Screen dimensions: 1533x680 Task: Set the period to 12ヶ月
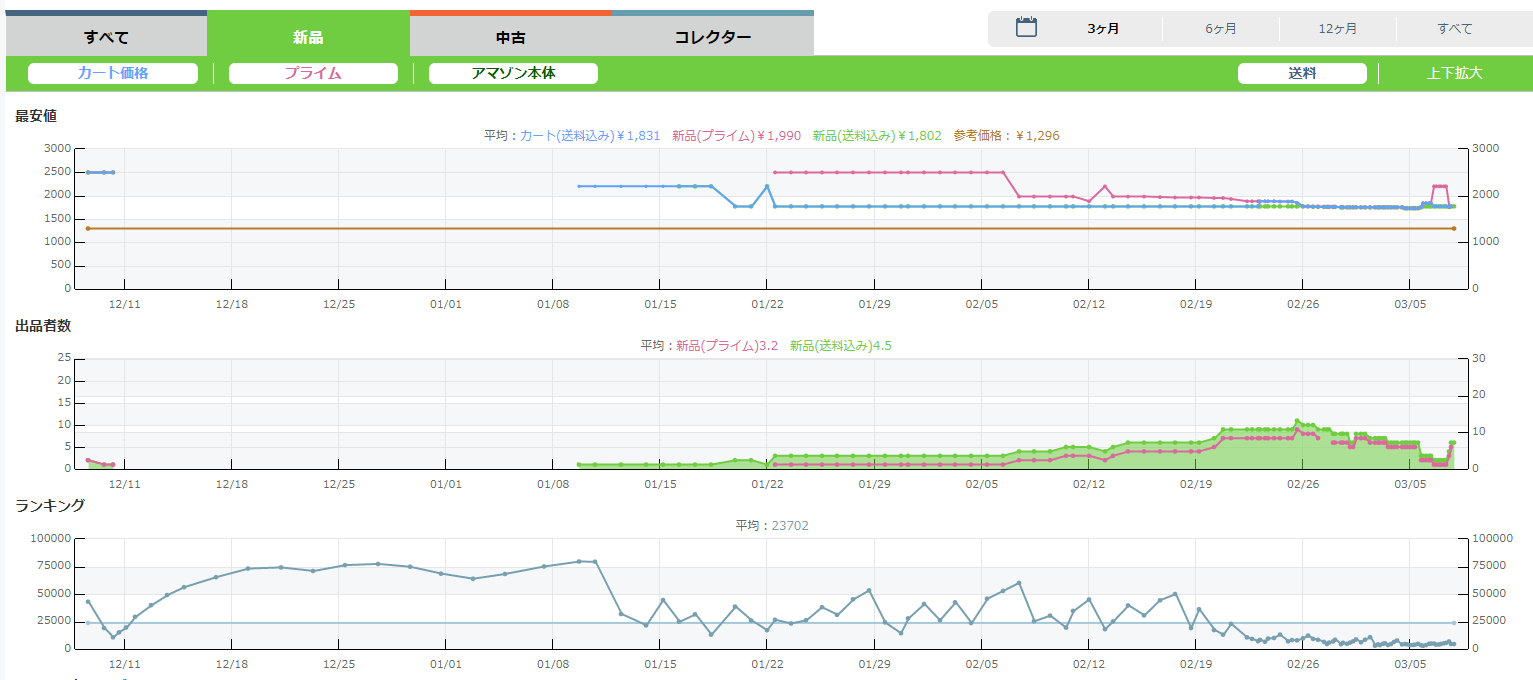click(x=1337, y=29)
